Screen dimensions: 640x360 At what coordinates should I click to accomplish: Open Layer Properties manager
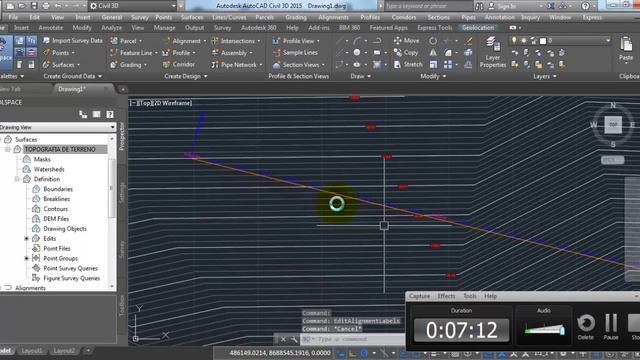pos(493,52)
